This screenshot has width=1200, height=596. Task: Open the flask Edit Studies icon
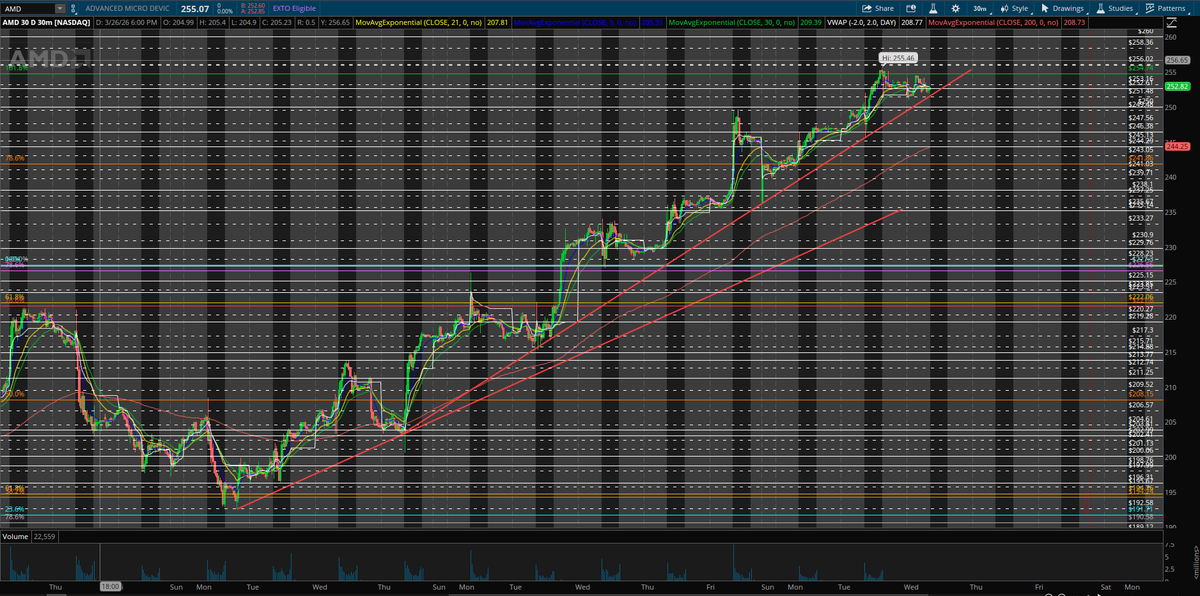coord(933,8)
